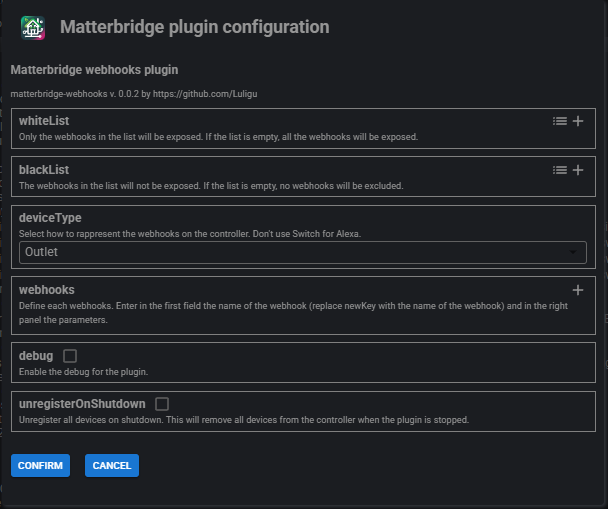Image resolution: width=608 pixels, height=509 pixels.
Task: Click the blackList heading text
Action: [44, 170]
